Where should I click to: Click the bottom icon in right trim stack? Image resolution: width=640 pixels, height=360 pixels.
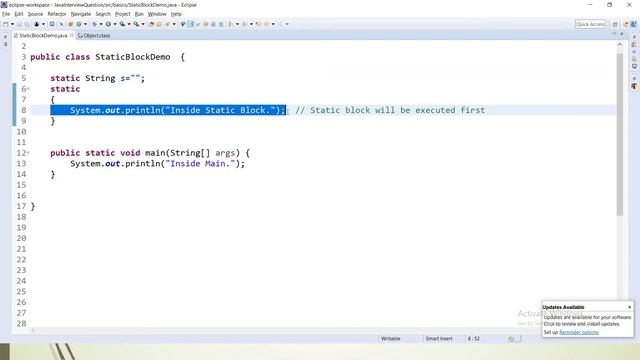[634, 86]
